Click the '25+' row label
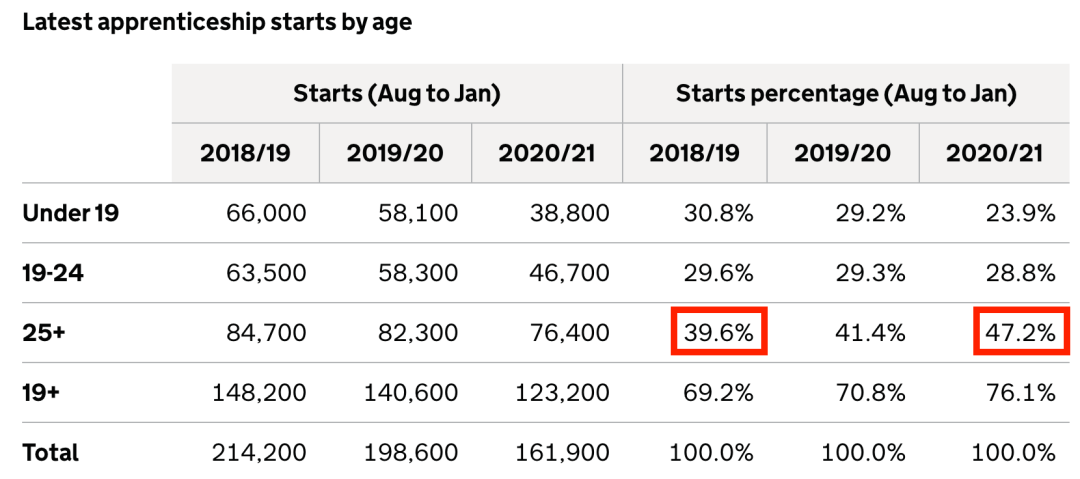 pyautogui.click(x=44, y=332)
